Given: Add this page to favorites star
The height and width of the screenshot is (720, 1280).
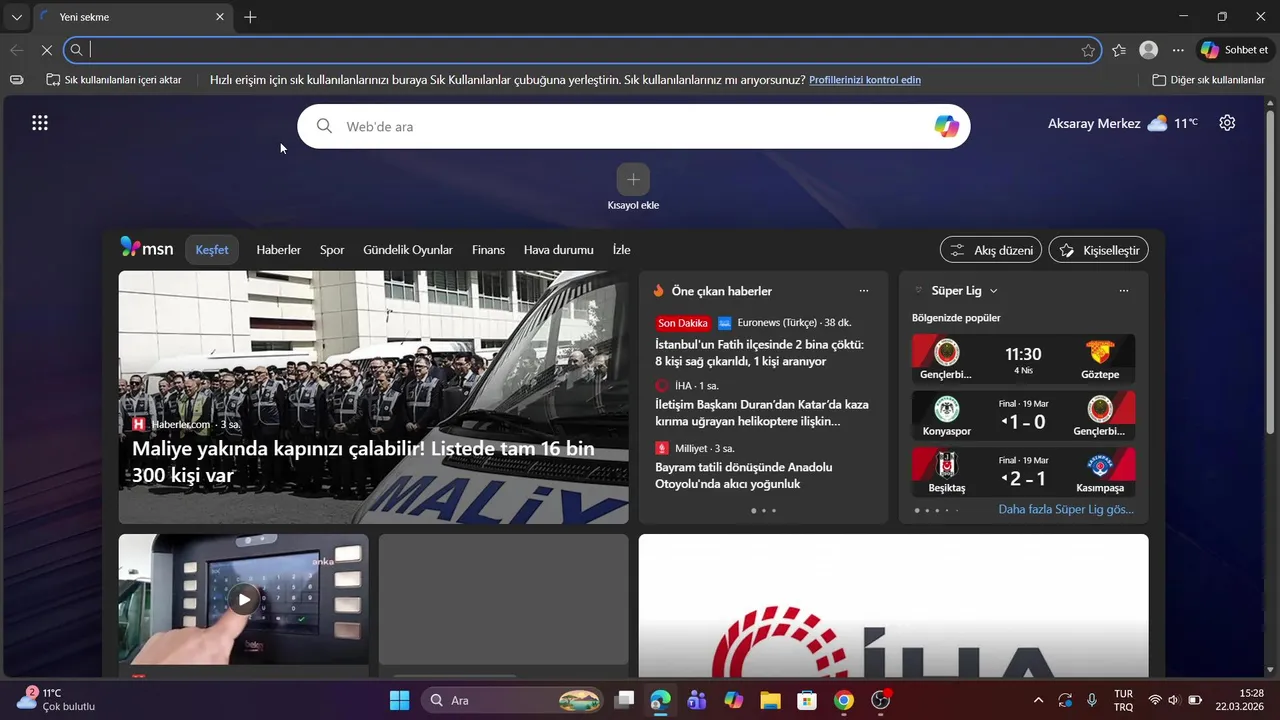Looking at the screenshot, I should [x=1088, y=50].
